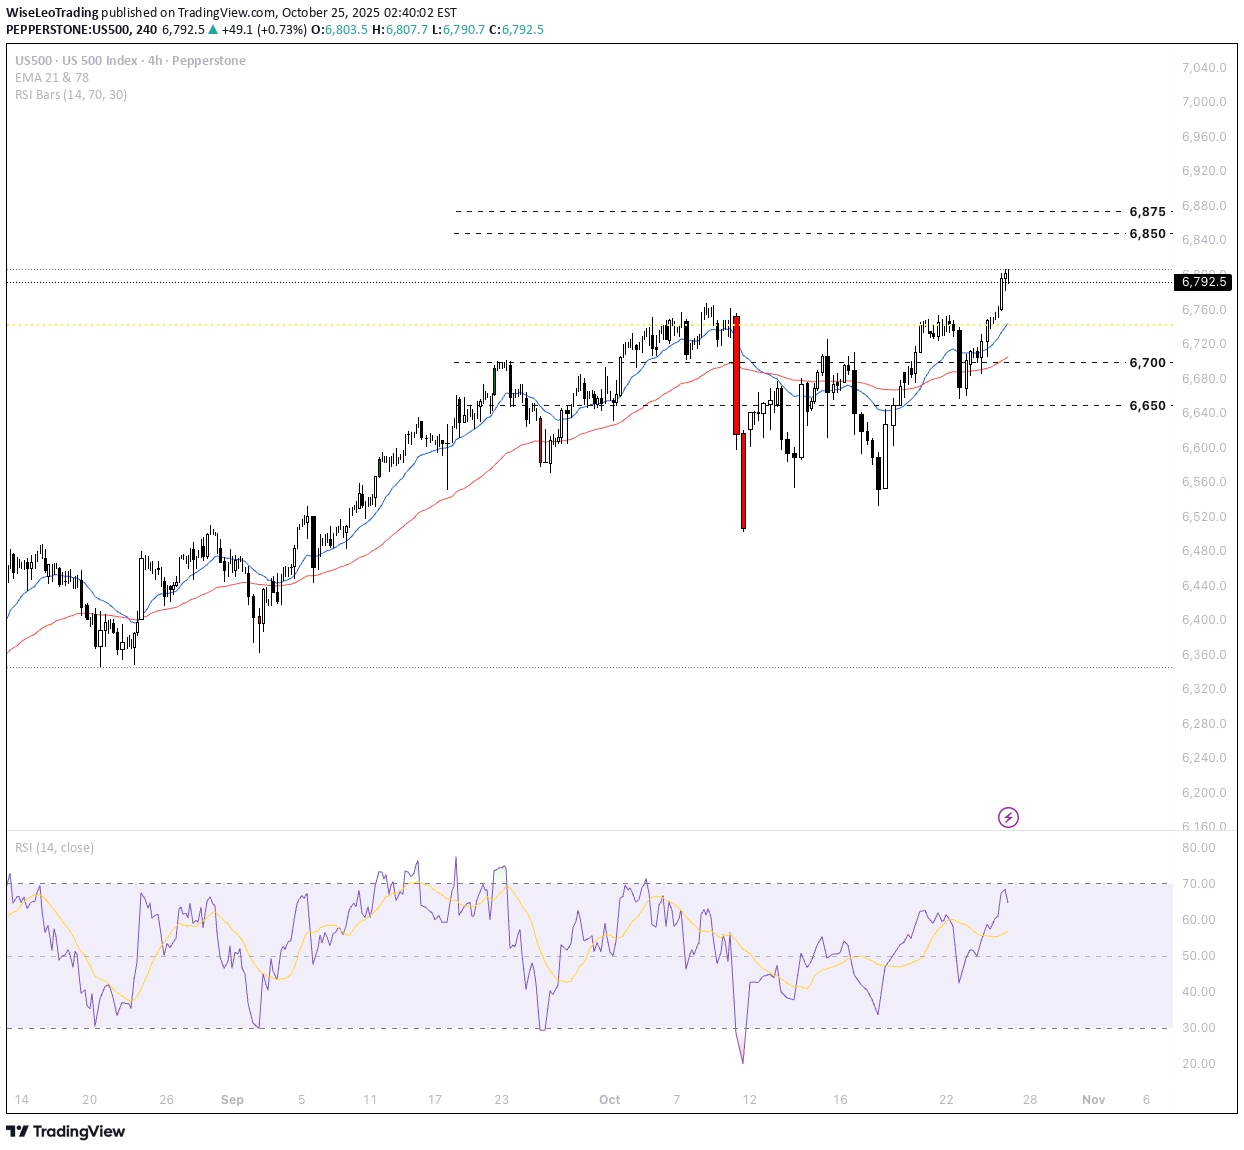This screenshot has width=1244, height=1150.
Task: Click the 6,850 price level label
Action: click(x=1145, y=234)
